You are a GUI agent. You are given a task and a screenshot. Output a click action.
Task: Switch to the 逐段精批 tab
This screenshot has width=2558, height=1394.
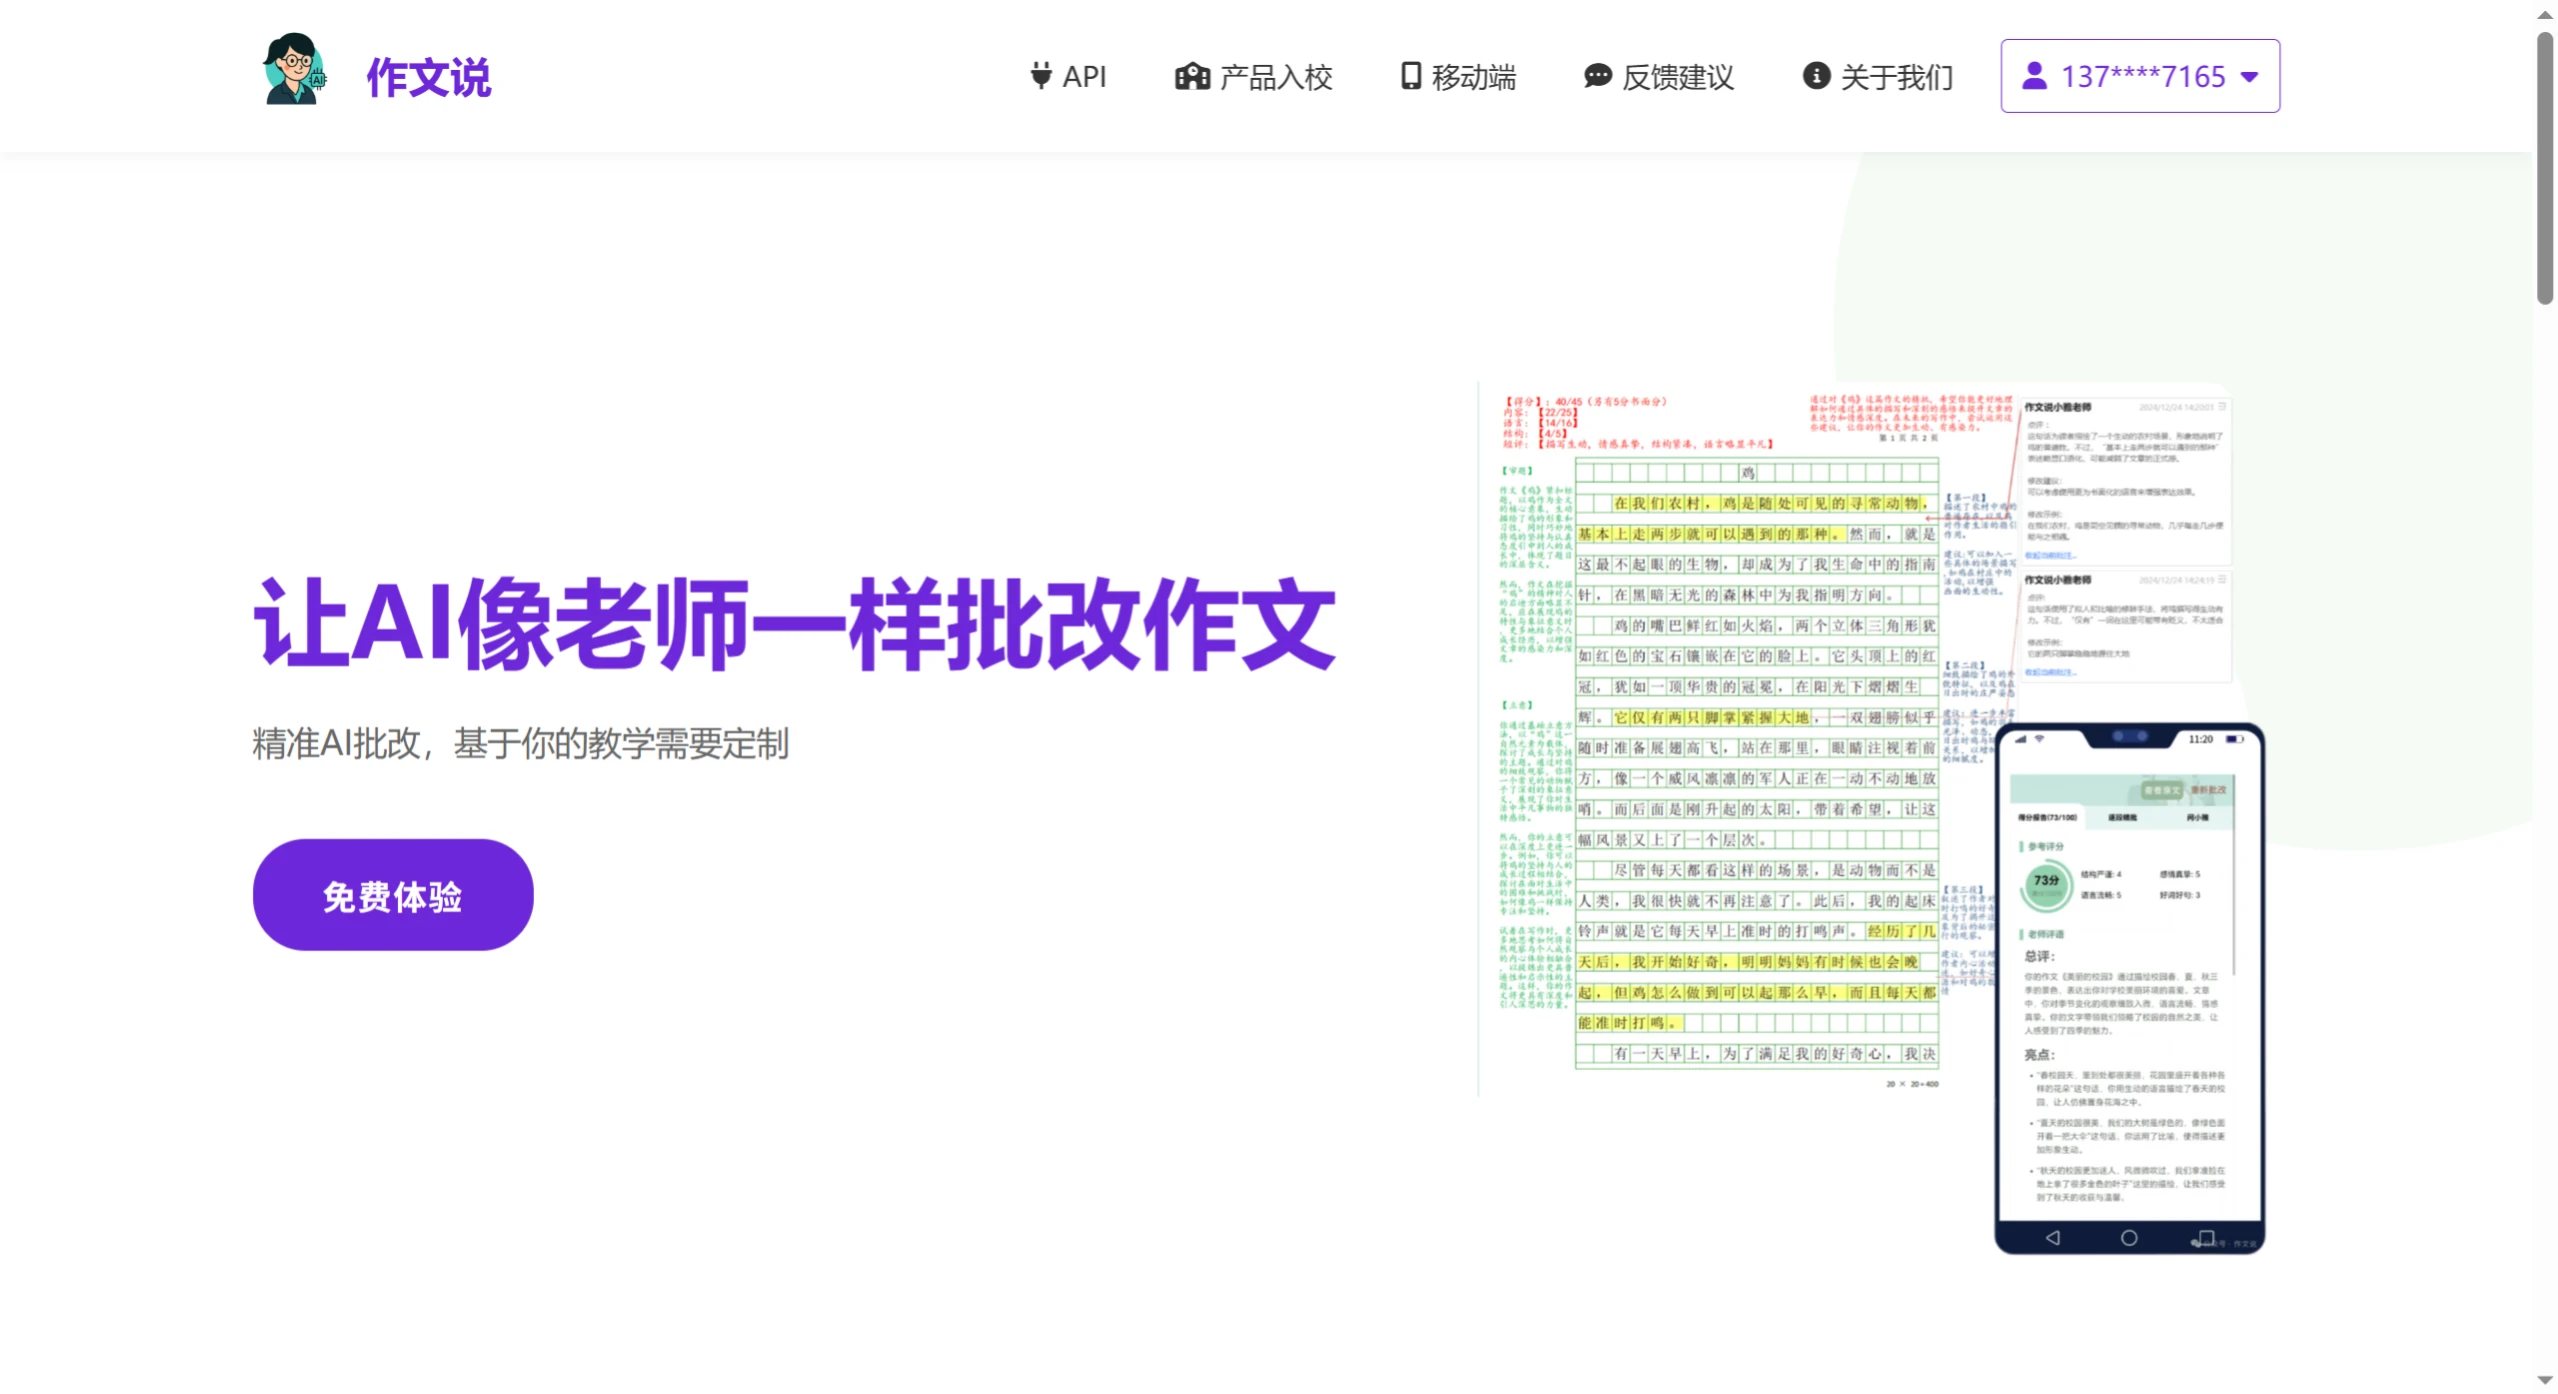tap(2122, 818)
